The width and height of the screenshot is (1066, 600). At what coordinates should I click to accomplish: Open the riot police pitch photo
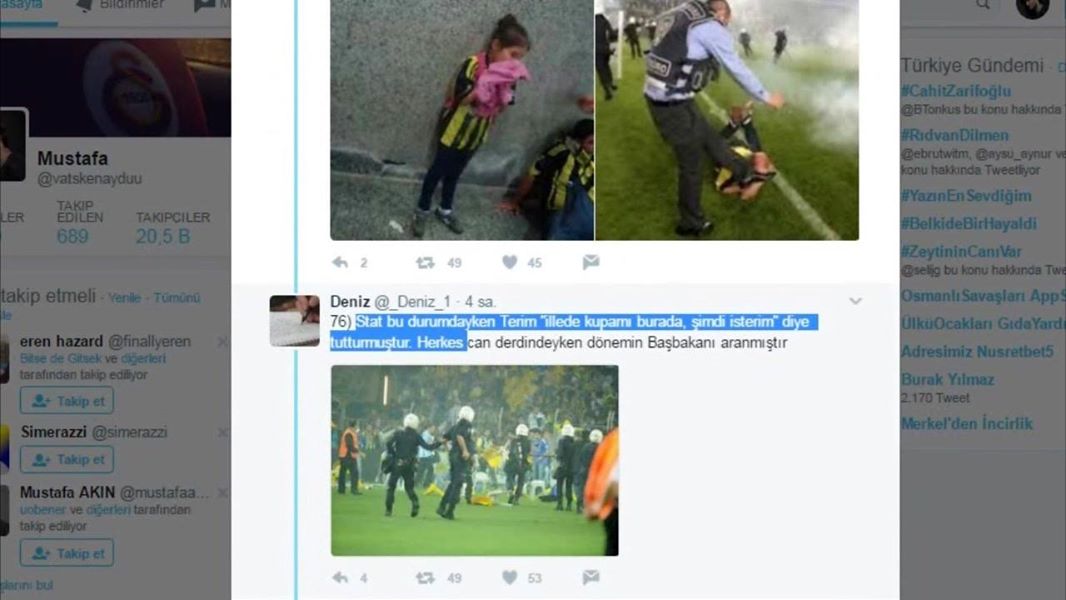[x=475, y=461]
